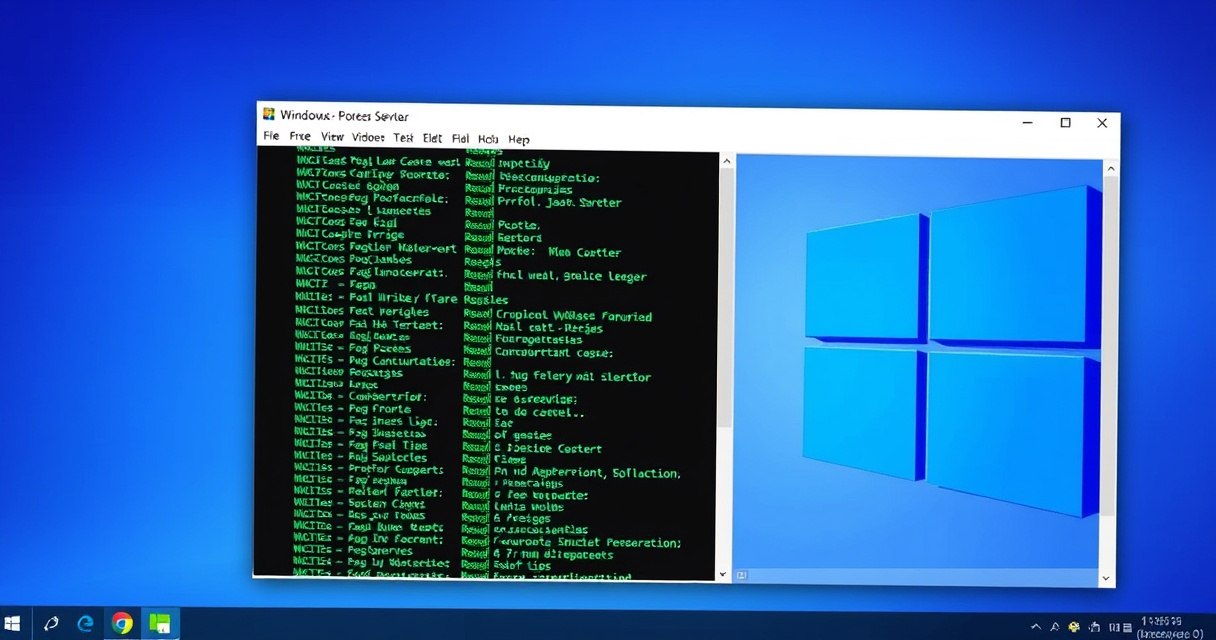This screenshot has width=1216, height=640.
Task: Open the Text menu in menu bar
Action: 403,138
